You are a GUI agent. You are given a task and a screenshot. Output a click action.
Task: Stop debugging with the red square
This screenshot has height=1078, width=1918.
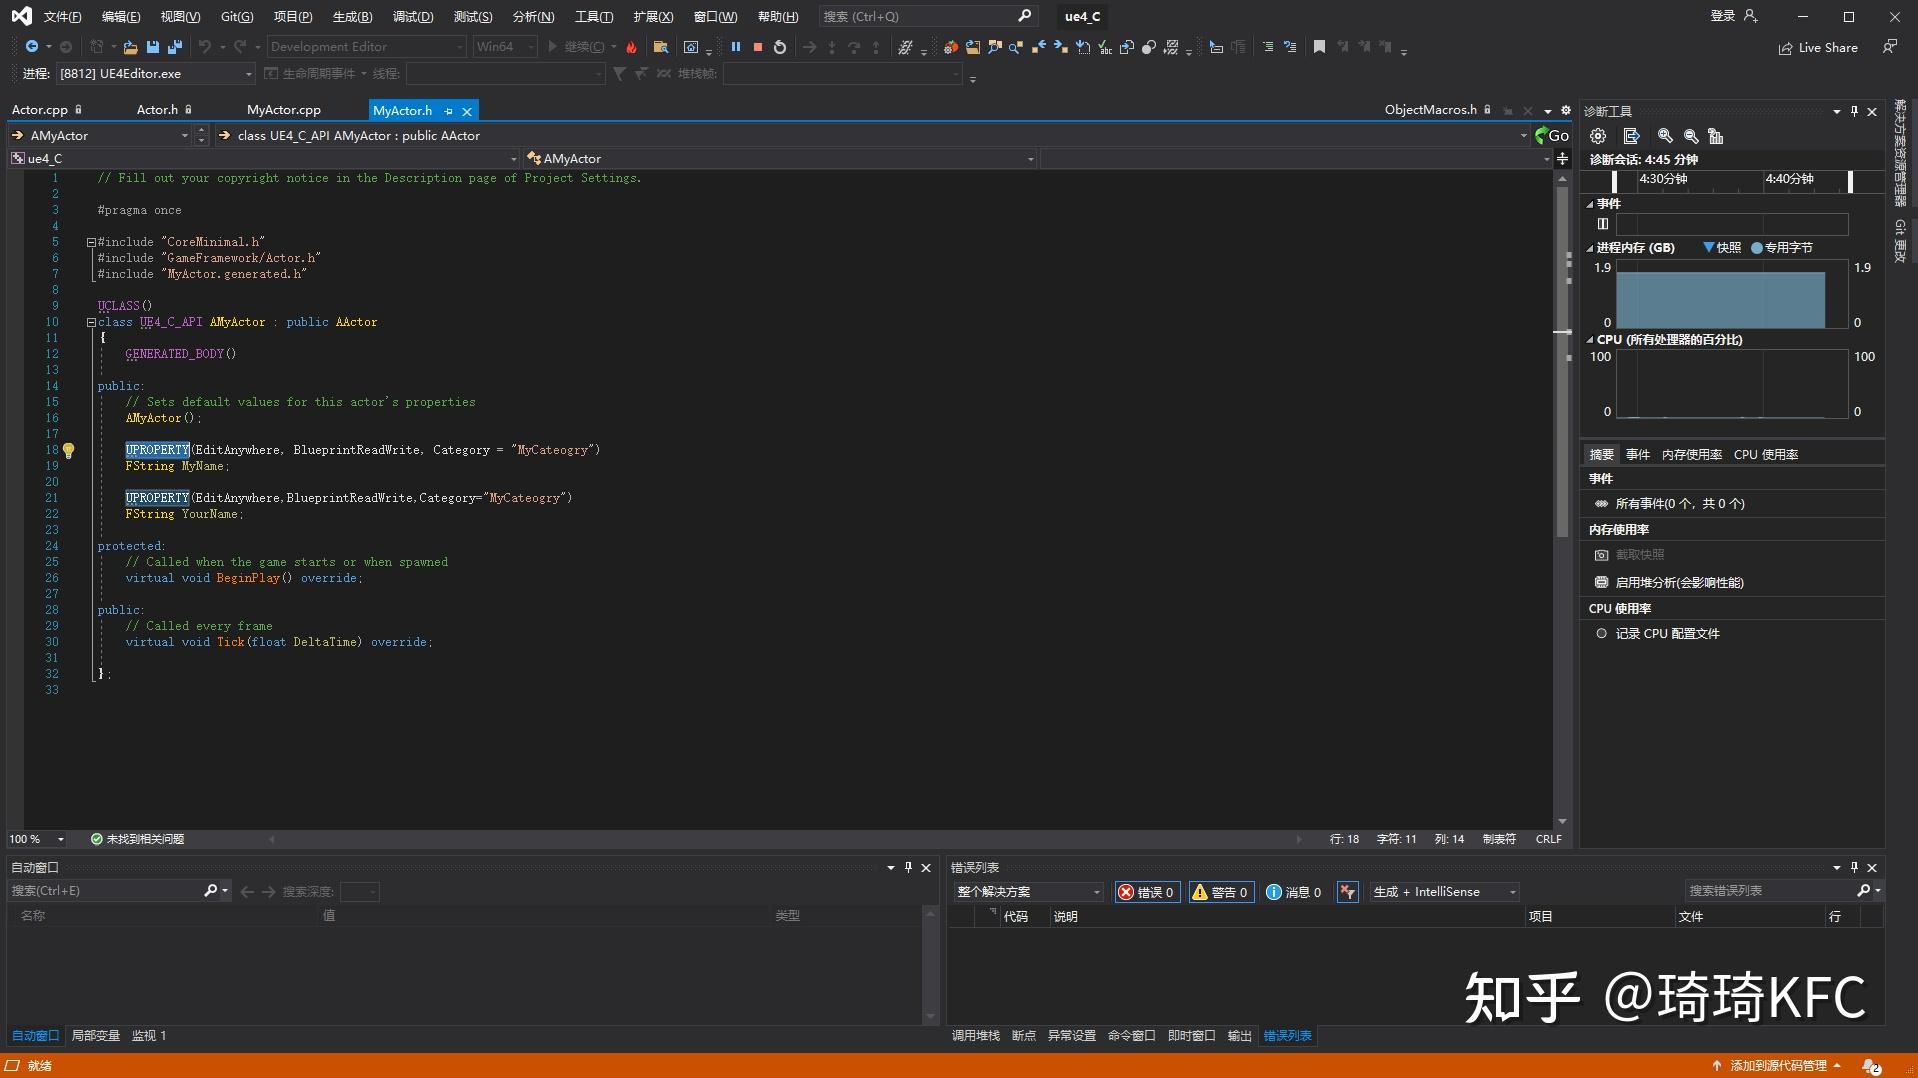click(x=758, y=47)
